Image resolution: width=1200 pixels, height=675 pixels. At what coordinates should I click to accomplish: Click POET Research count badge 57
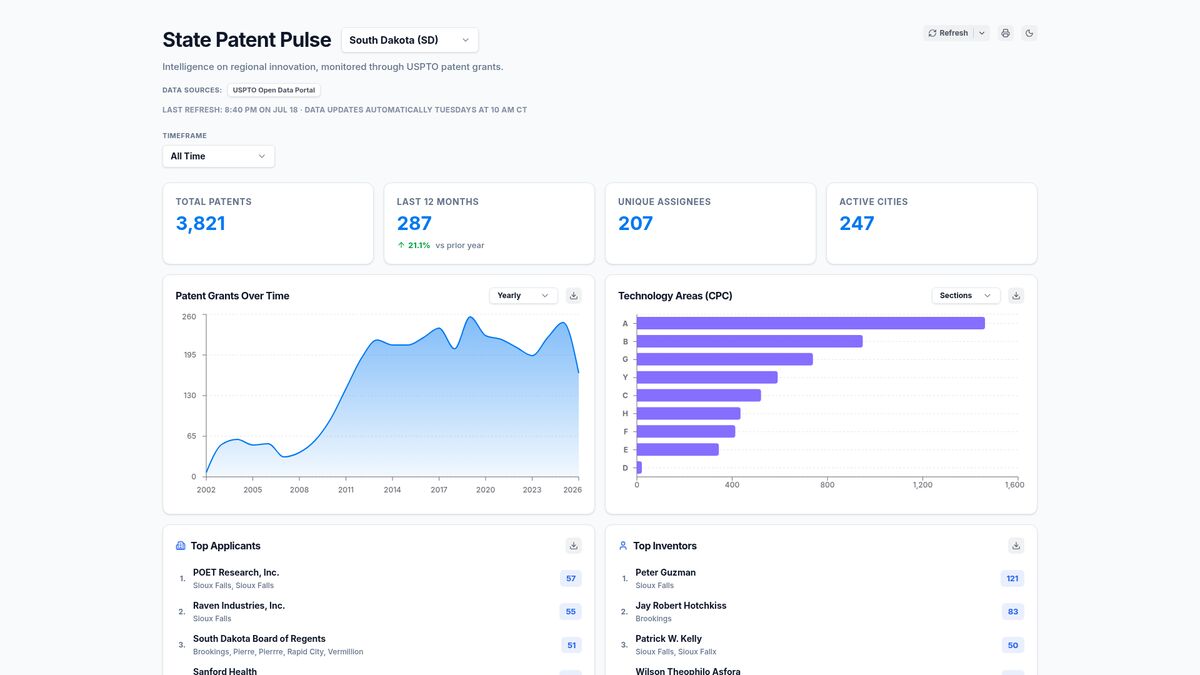571,579
